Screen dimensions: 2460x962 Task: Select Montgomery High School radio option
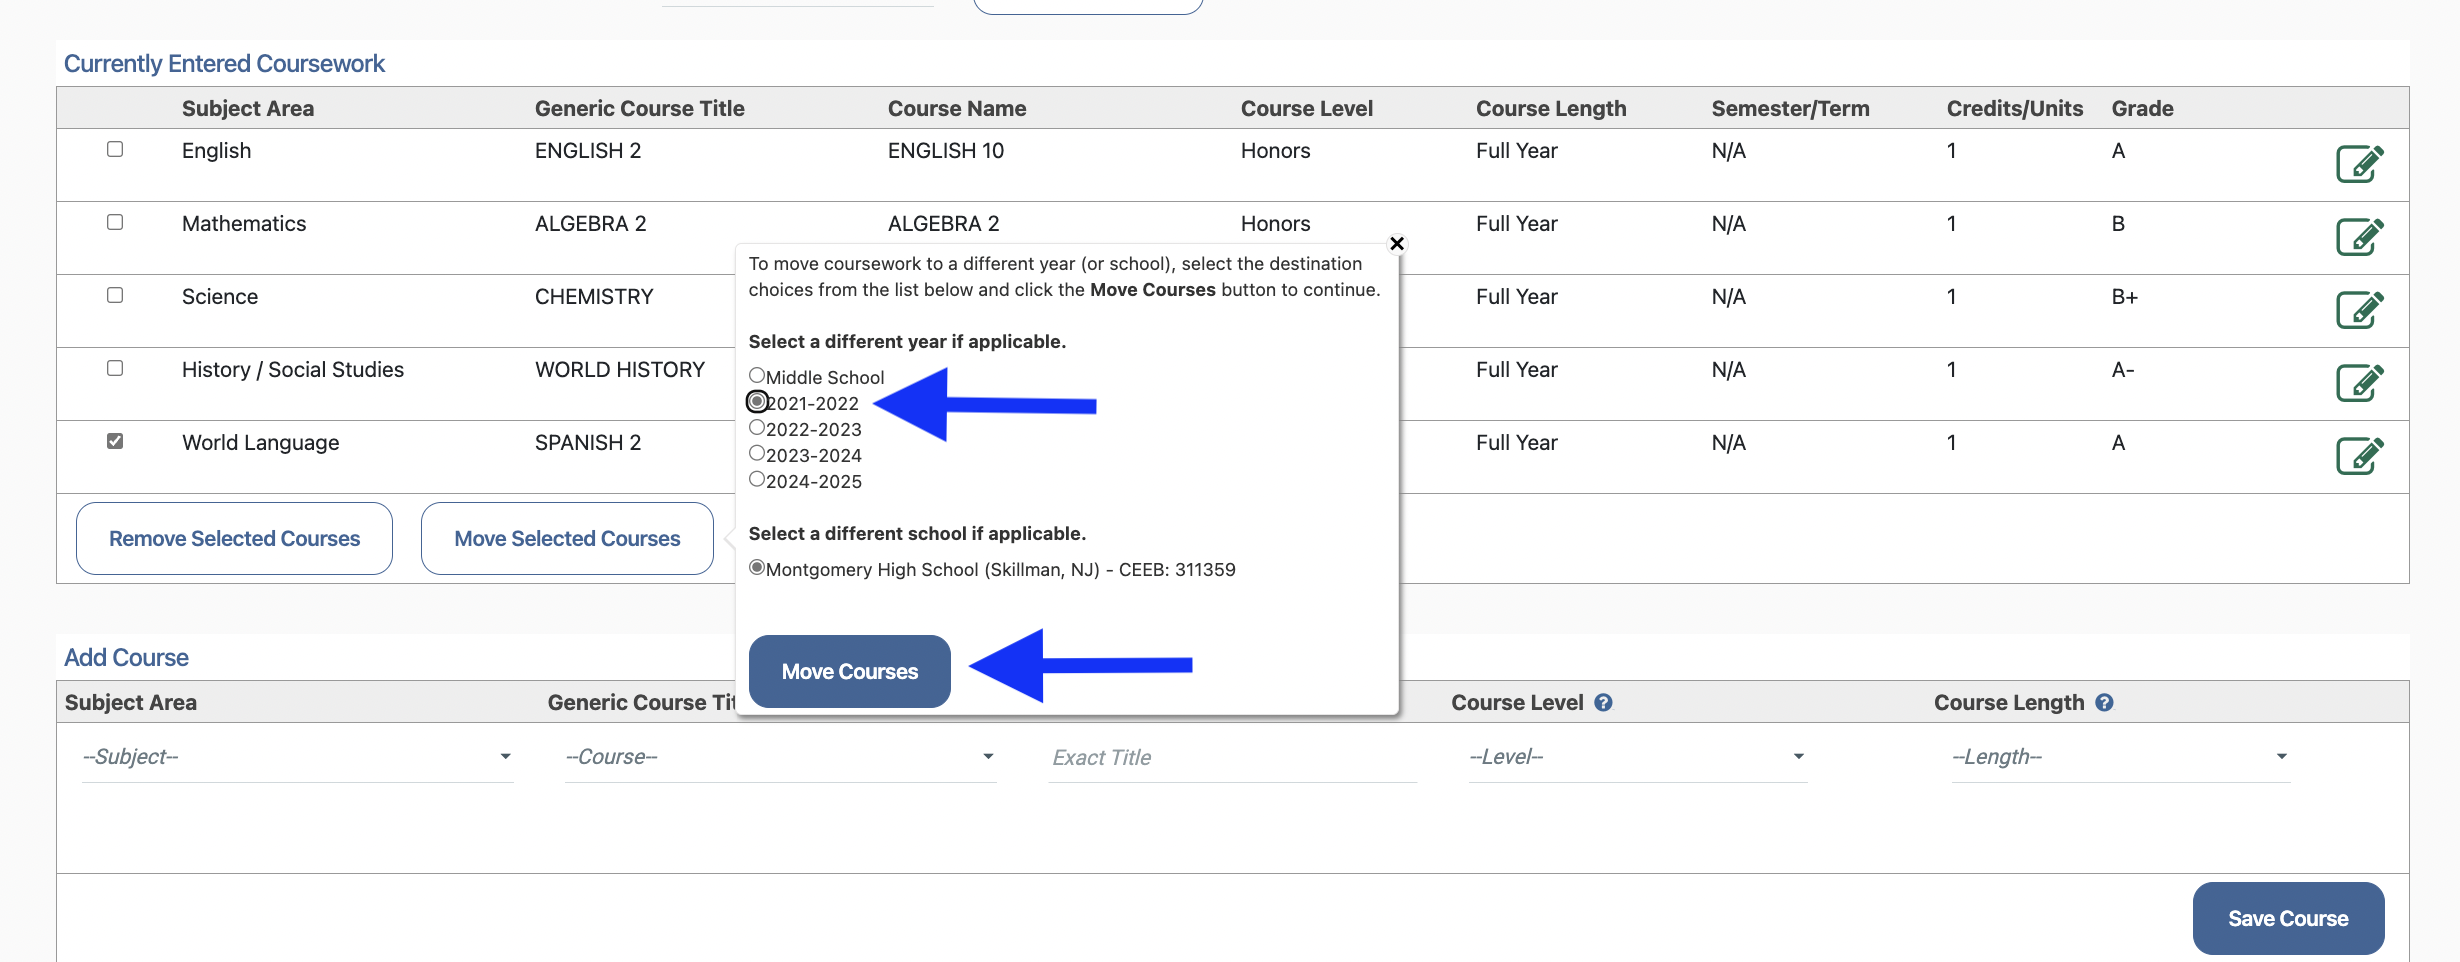point(757,568)
